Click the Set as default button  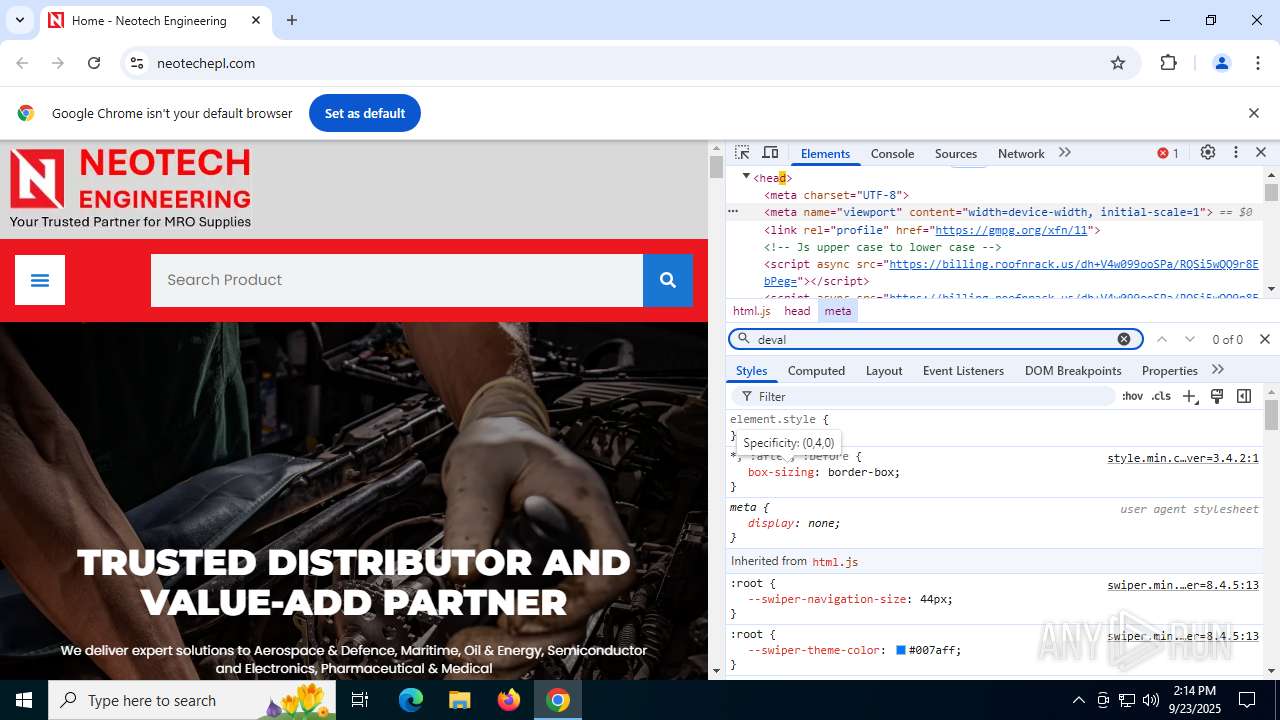pos(364,113)
